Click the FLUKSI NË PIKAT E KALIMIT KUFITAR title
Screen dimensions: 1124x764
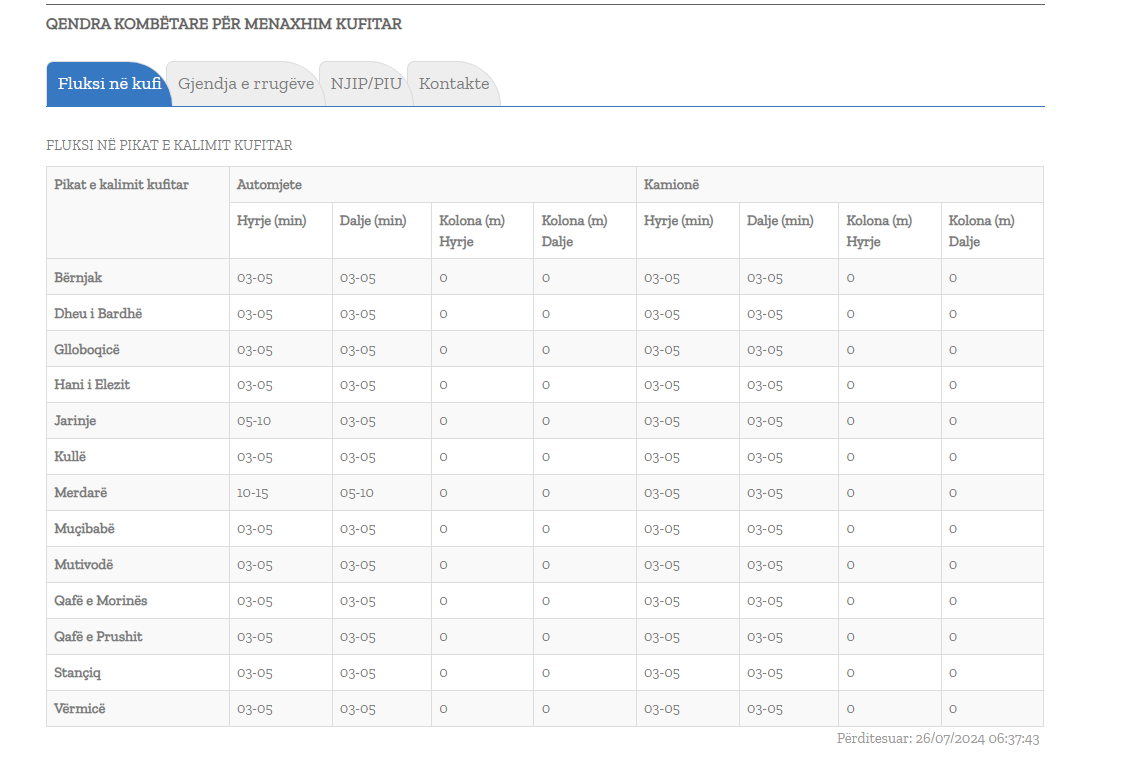click(x=169, y=145)
